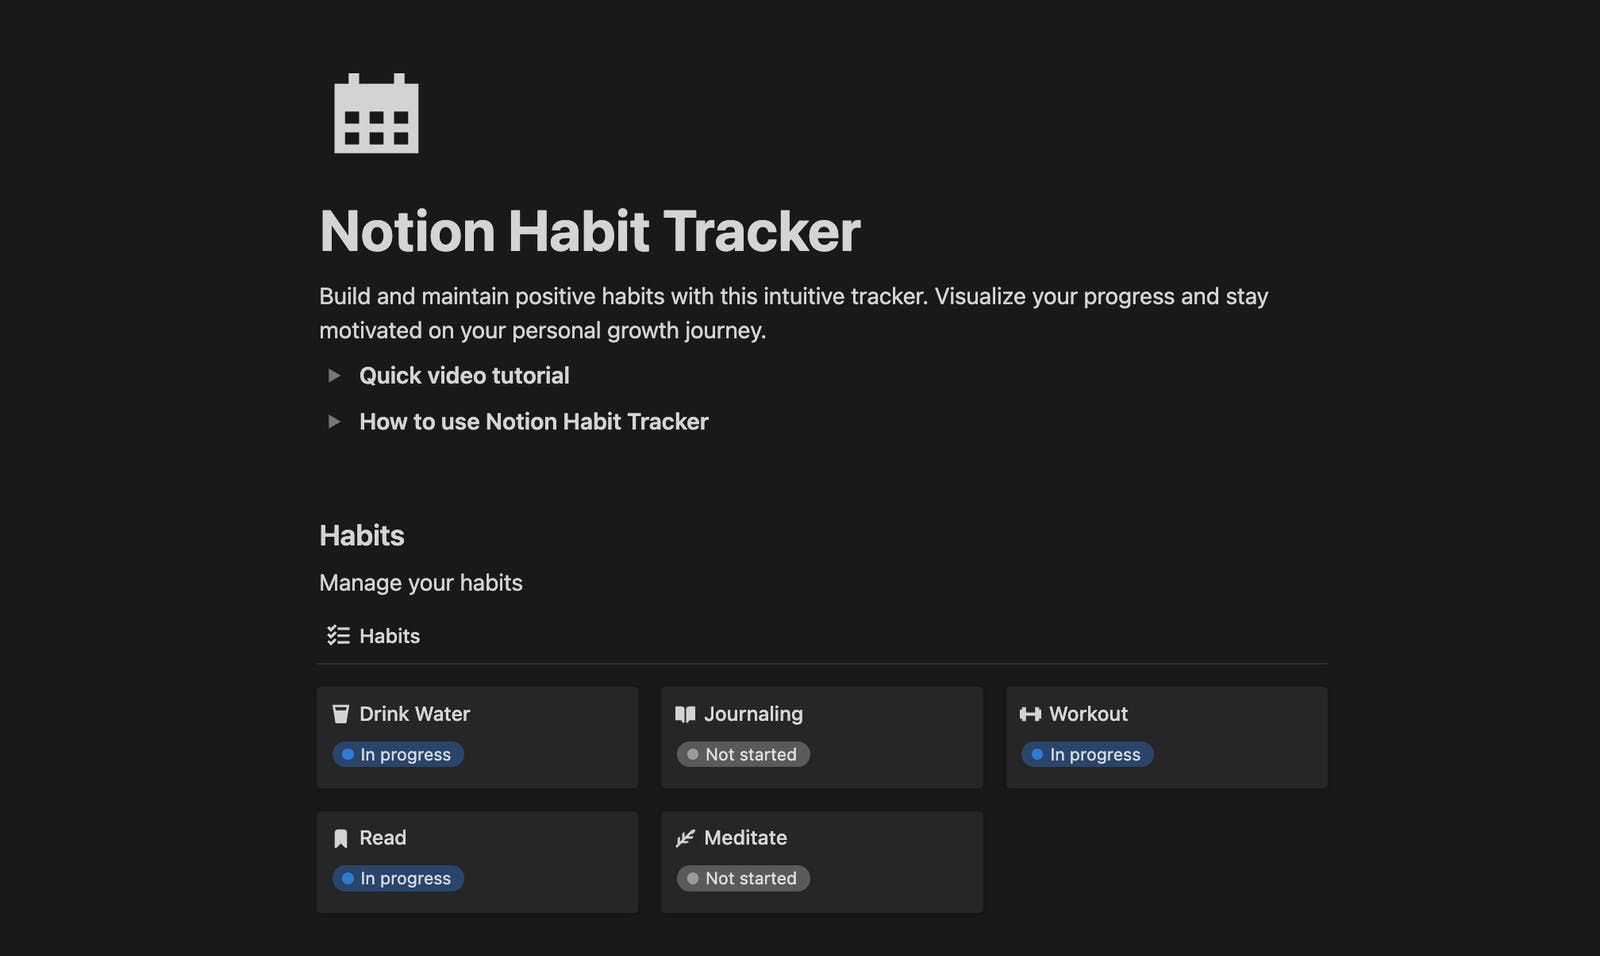The width and height of the screenshot is (1600, 956).
Task: Click the Journaling open book icon
Action: click(685, 714)
